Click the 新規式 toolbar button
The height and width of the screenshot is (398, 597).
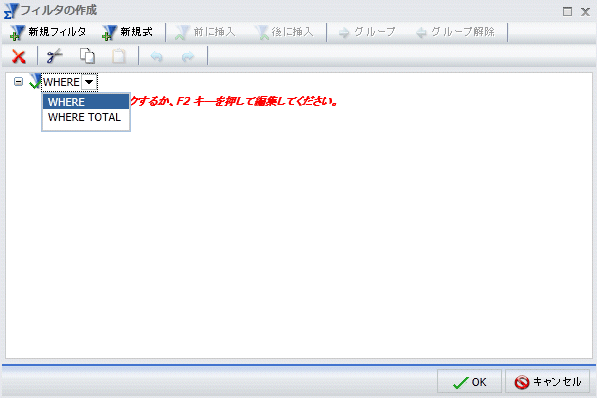[128, 32]
